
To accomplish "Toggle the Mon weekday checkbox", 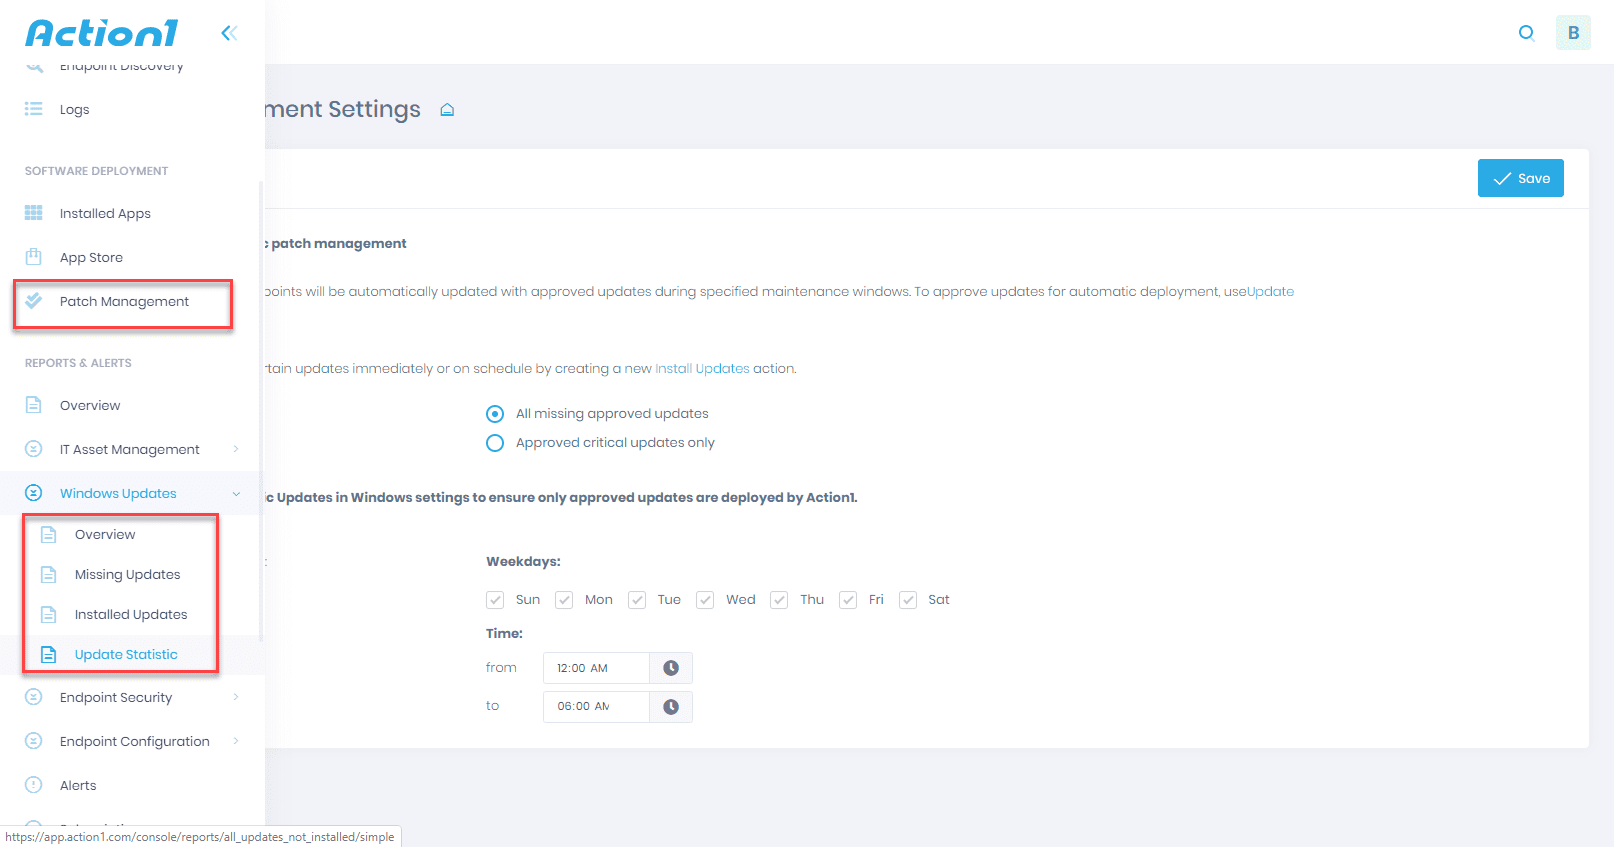I will point(564,600).
